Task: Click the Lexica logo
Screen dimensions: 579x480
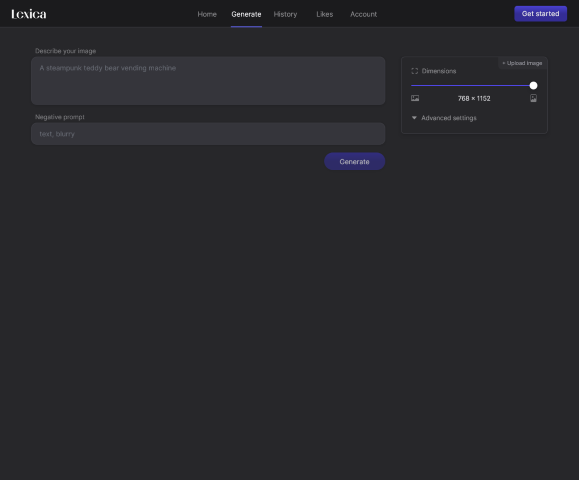Action: (29, 14)
